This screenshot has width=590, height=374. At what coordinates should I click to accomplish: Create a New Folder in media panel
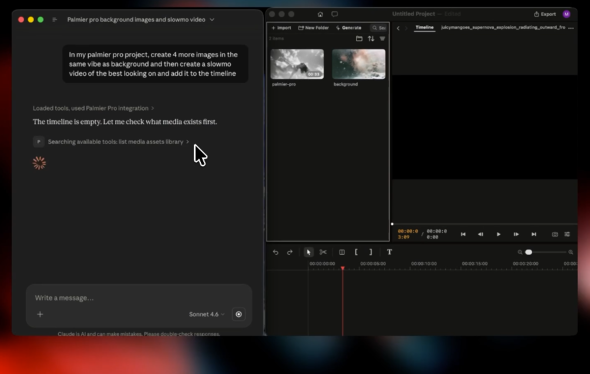click(x=313, y=28)
